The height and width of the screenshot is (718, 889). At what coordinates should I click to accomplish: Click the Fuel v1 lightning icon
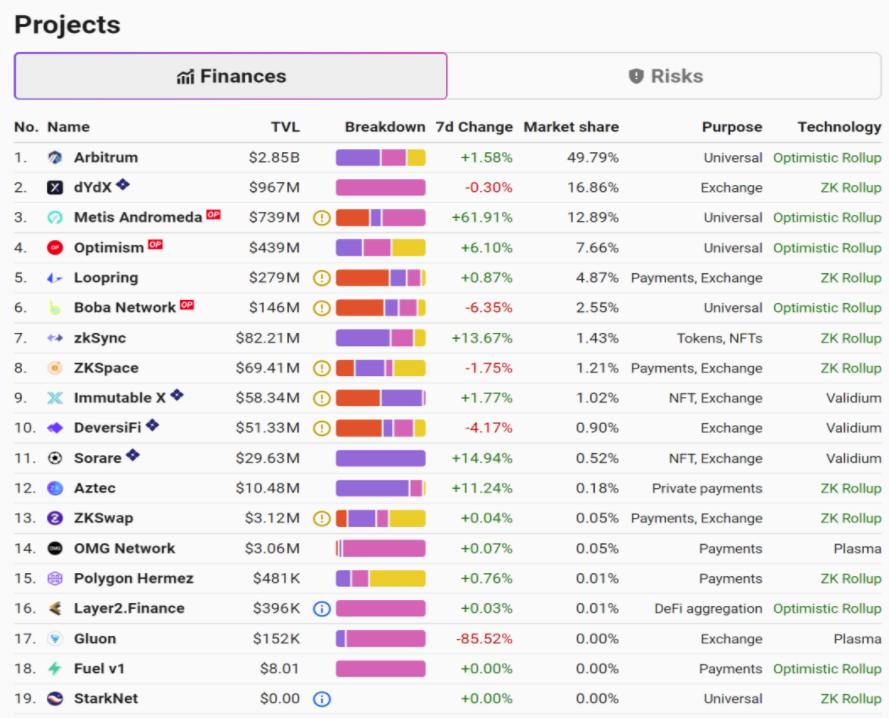click(x=55, y=669)
